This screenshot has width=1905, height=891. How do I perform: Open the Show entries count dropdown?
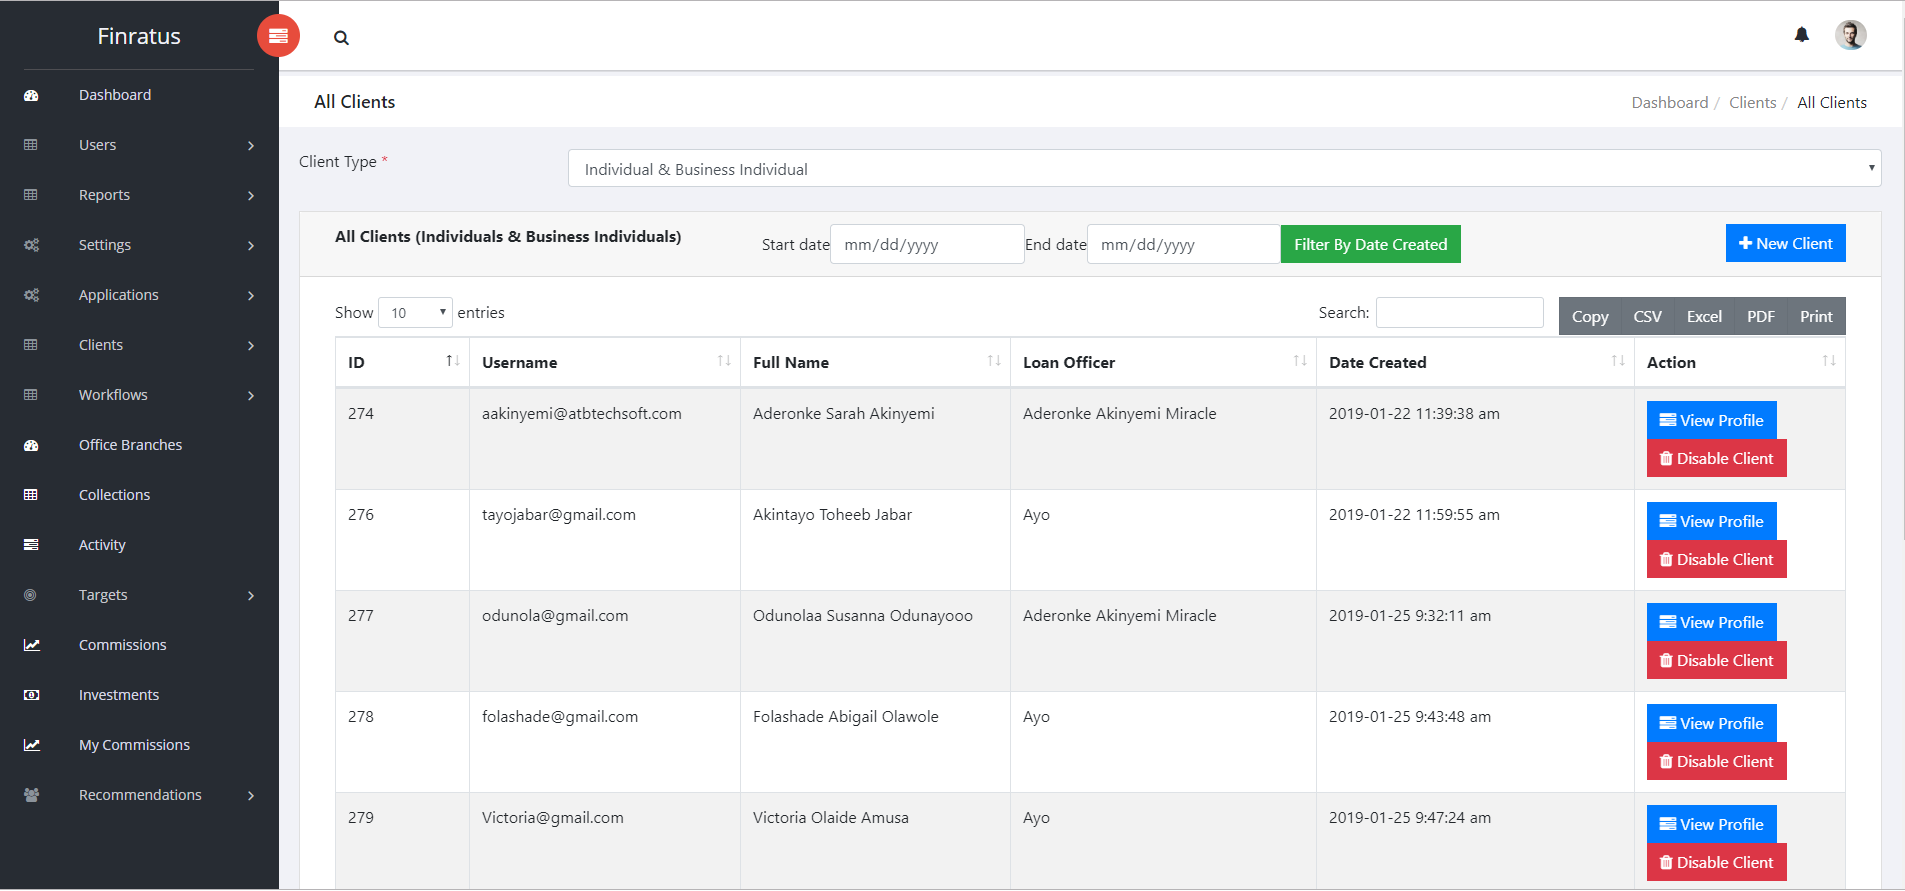click(415, 313)
